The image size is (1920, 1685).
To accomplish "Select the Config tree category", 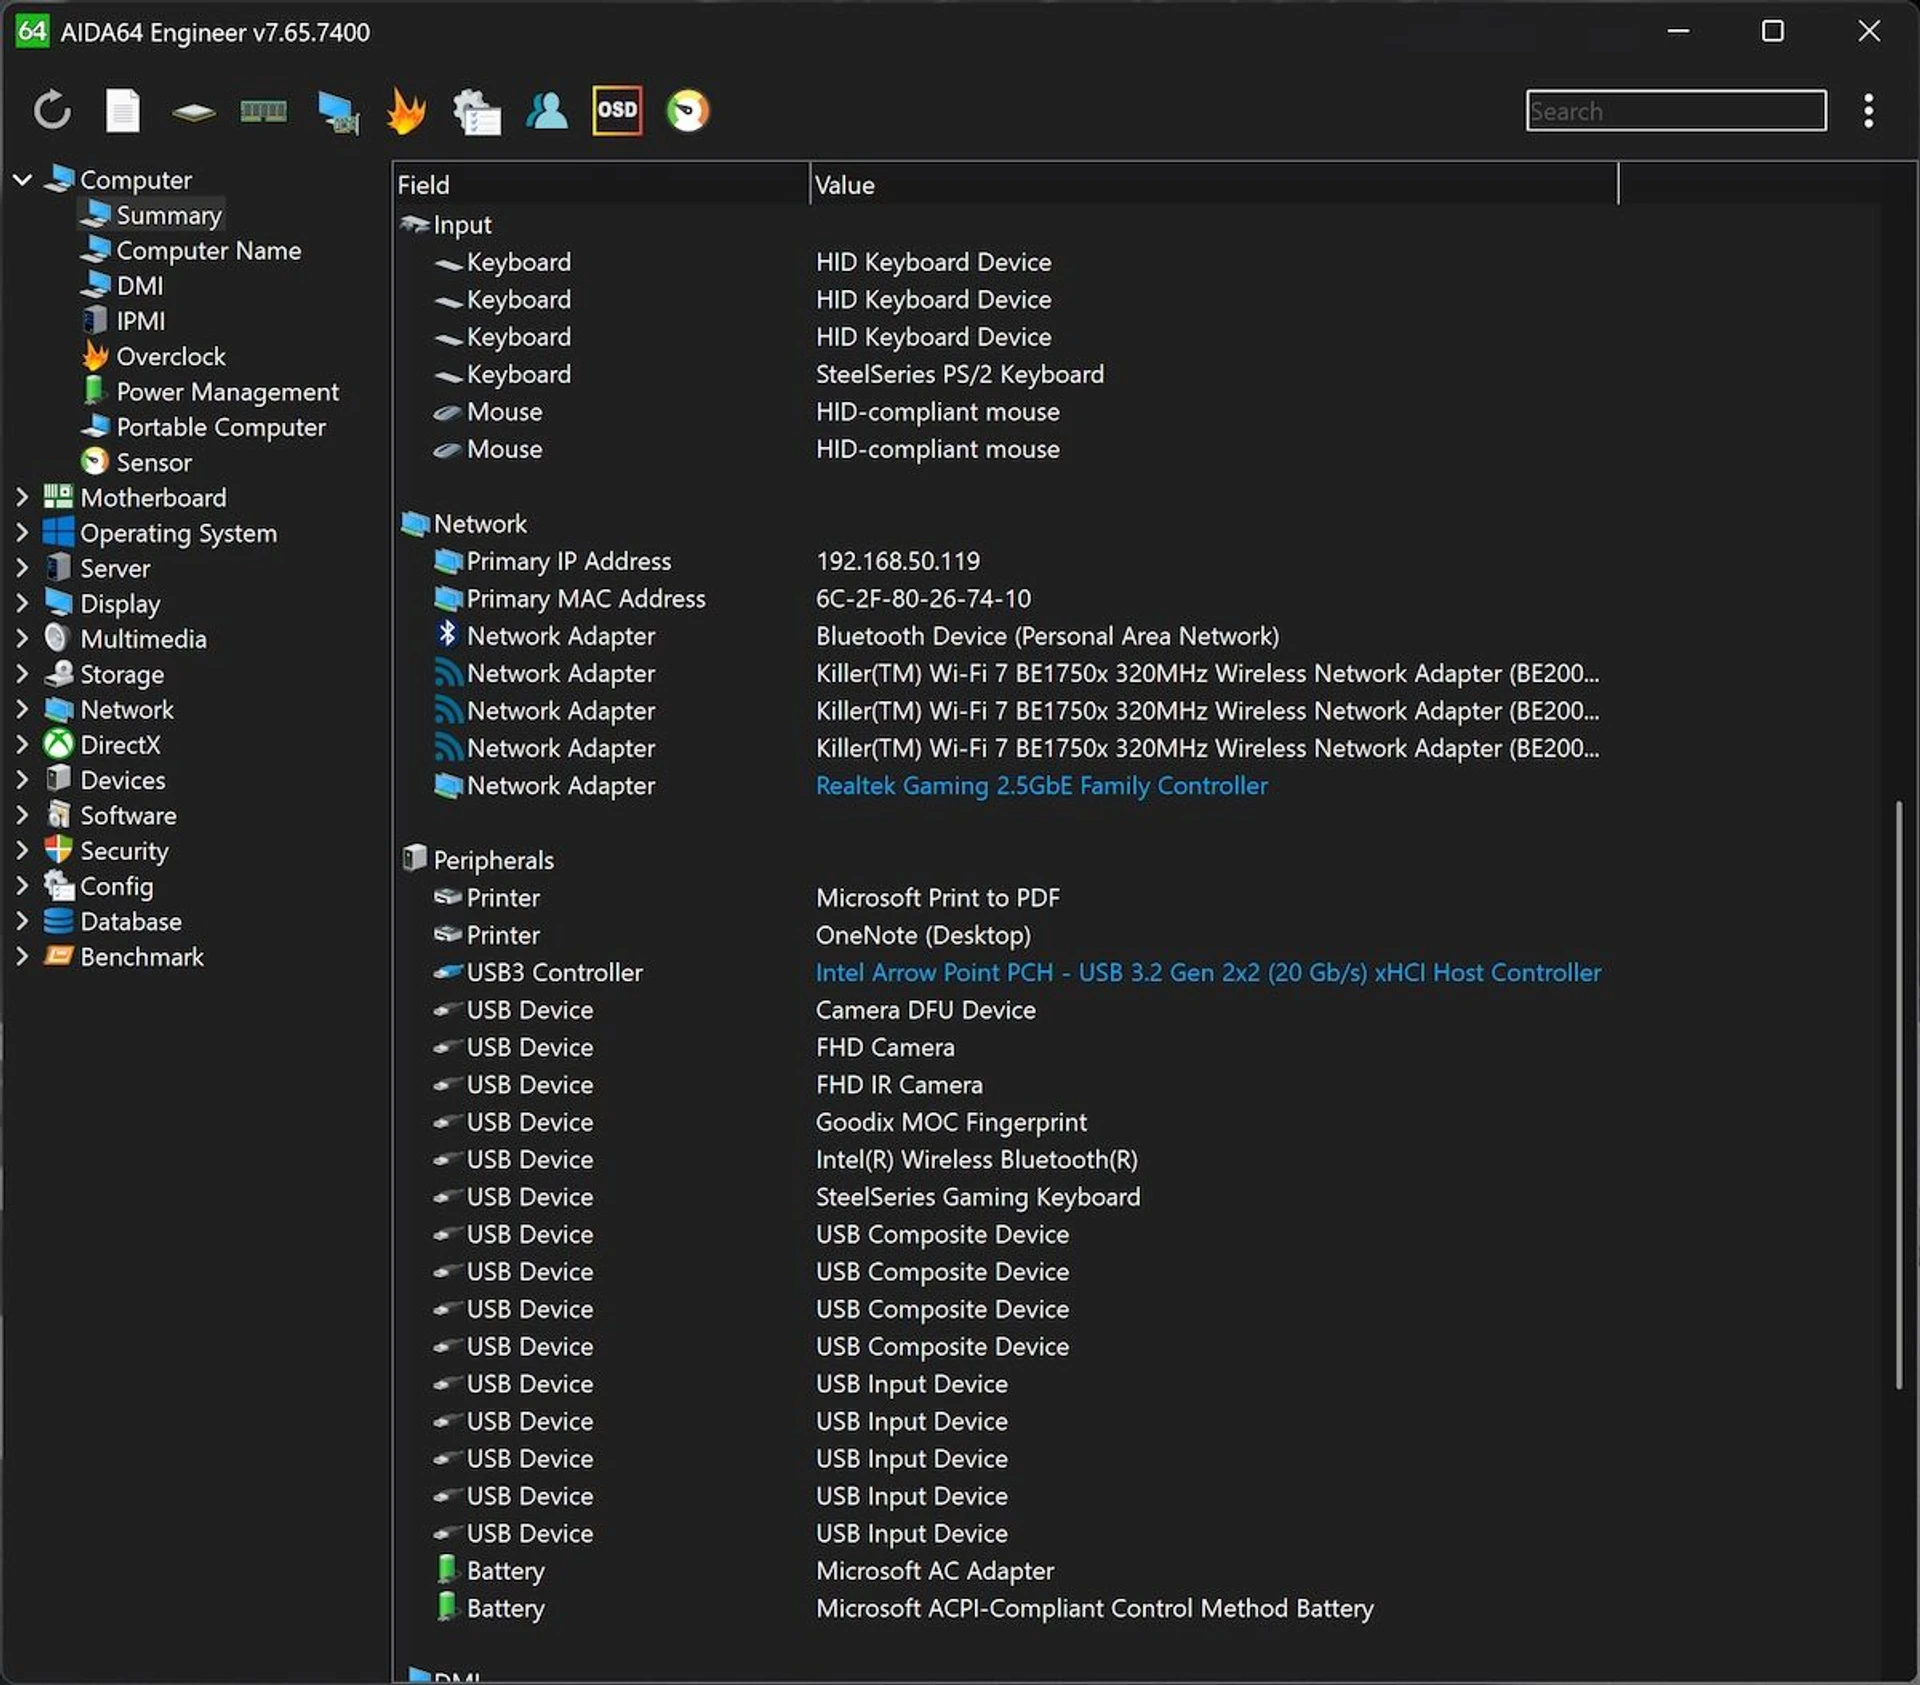I will 117,886.
